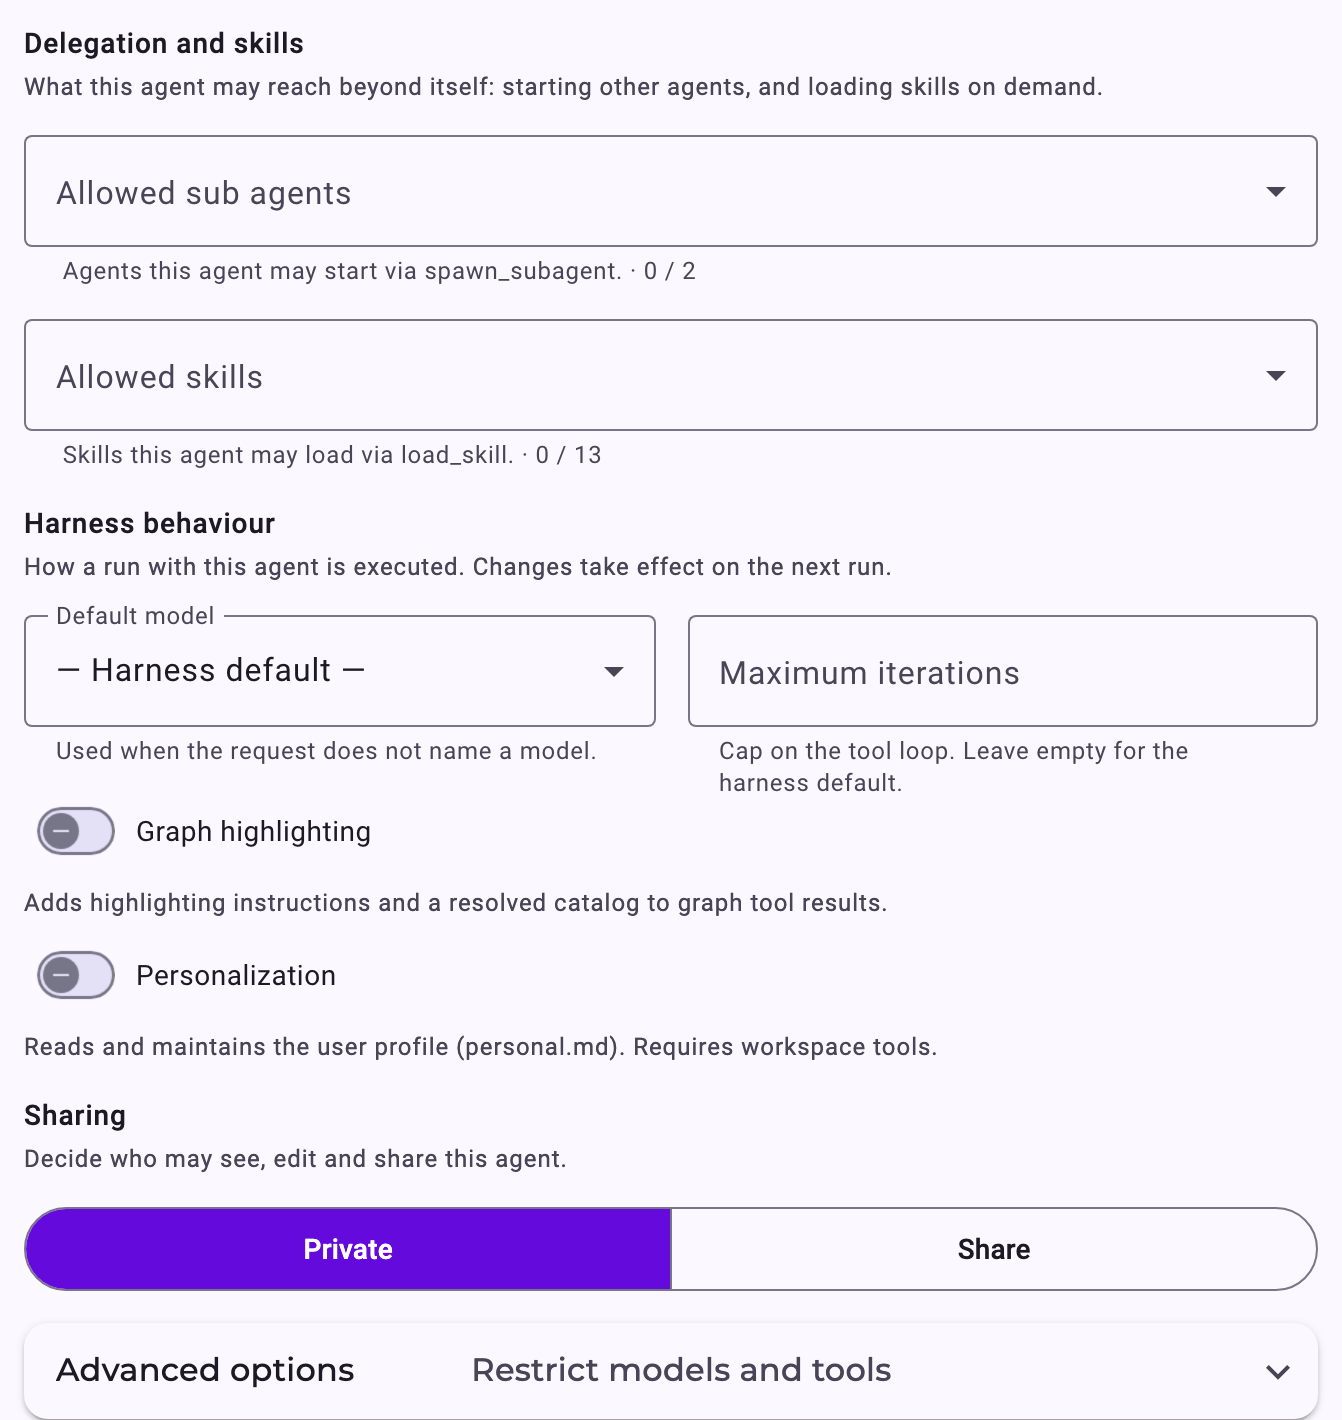Select the Private sharing option
The height and width of the screenshot is (1420, 1342).
348,1249
